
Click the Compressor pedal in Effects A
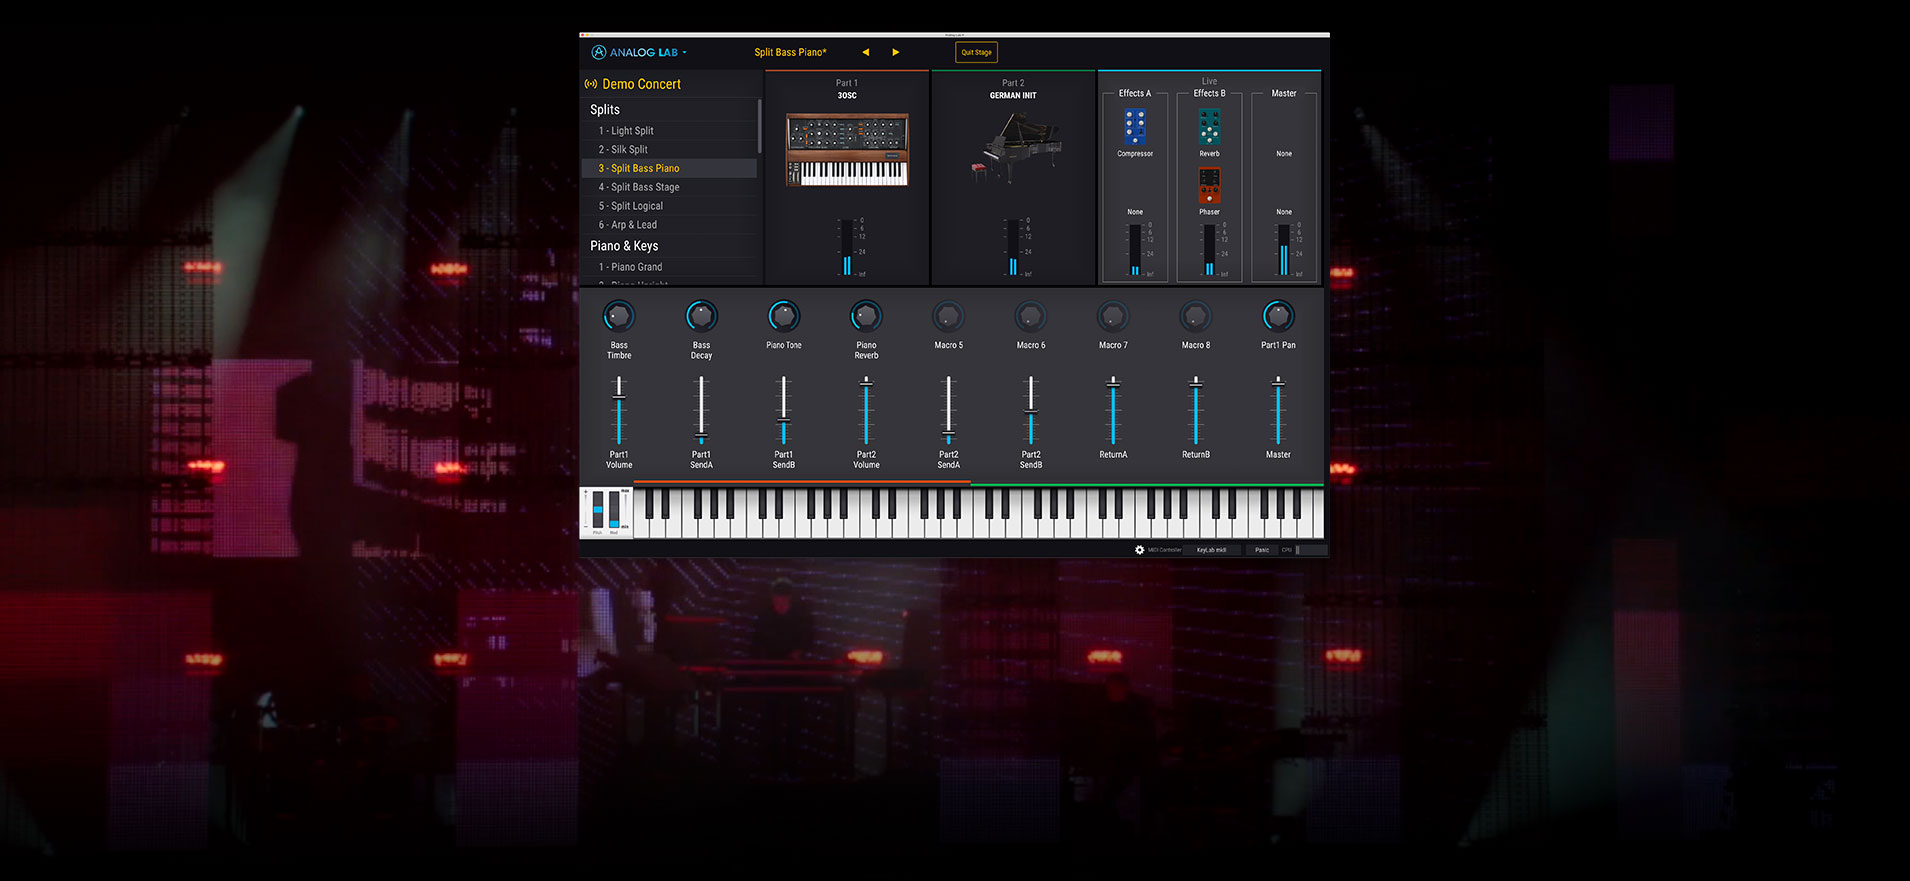1134,127
